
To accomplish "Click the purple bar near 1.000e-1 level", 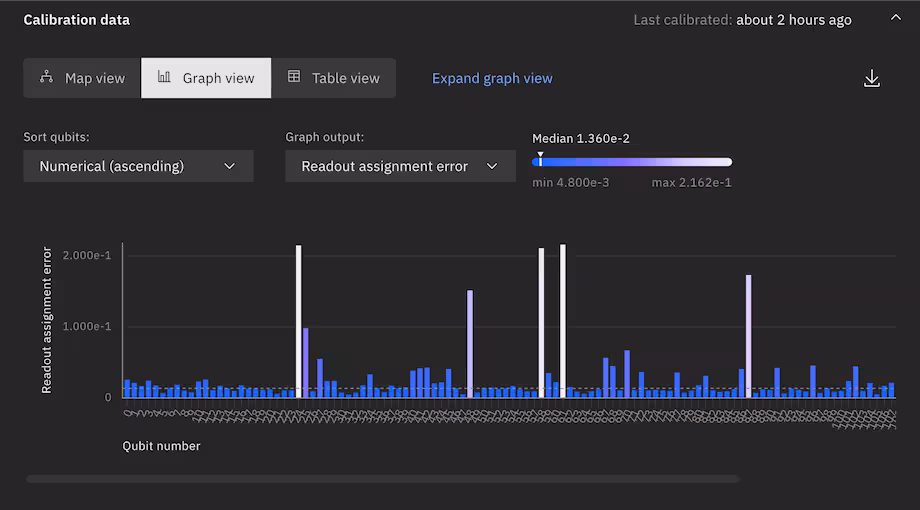I will point(306,363).
